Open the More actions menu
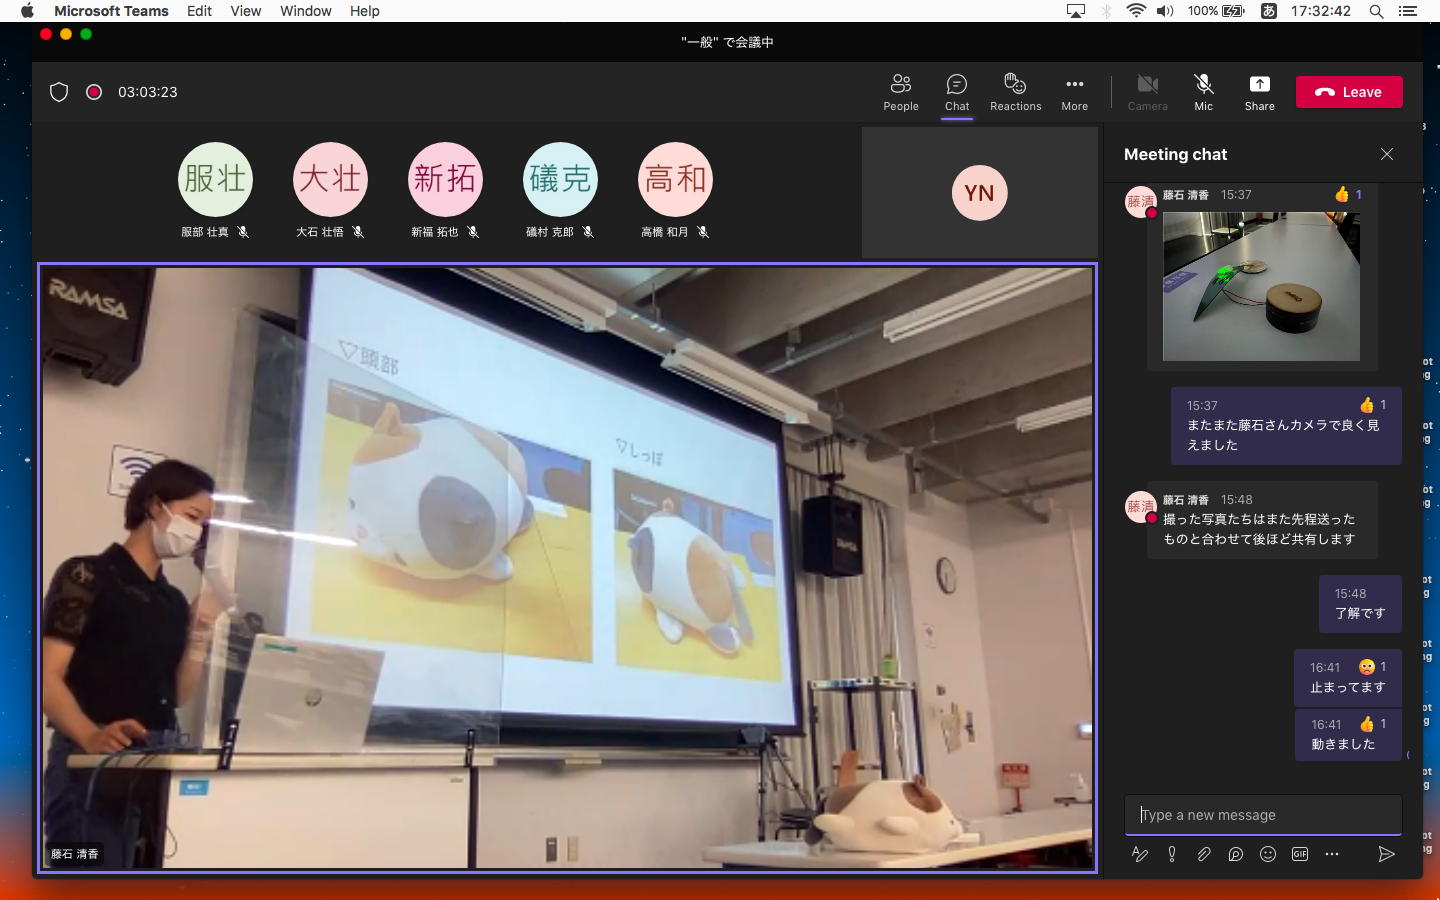This screenshot has height=900, width=1440. [x=1074, y=92]
